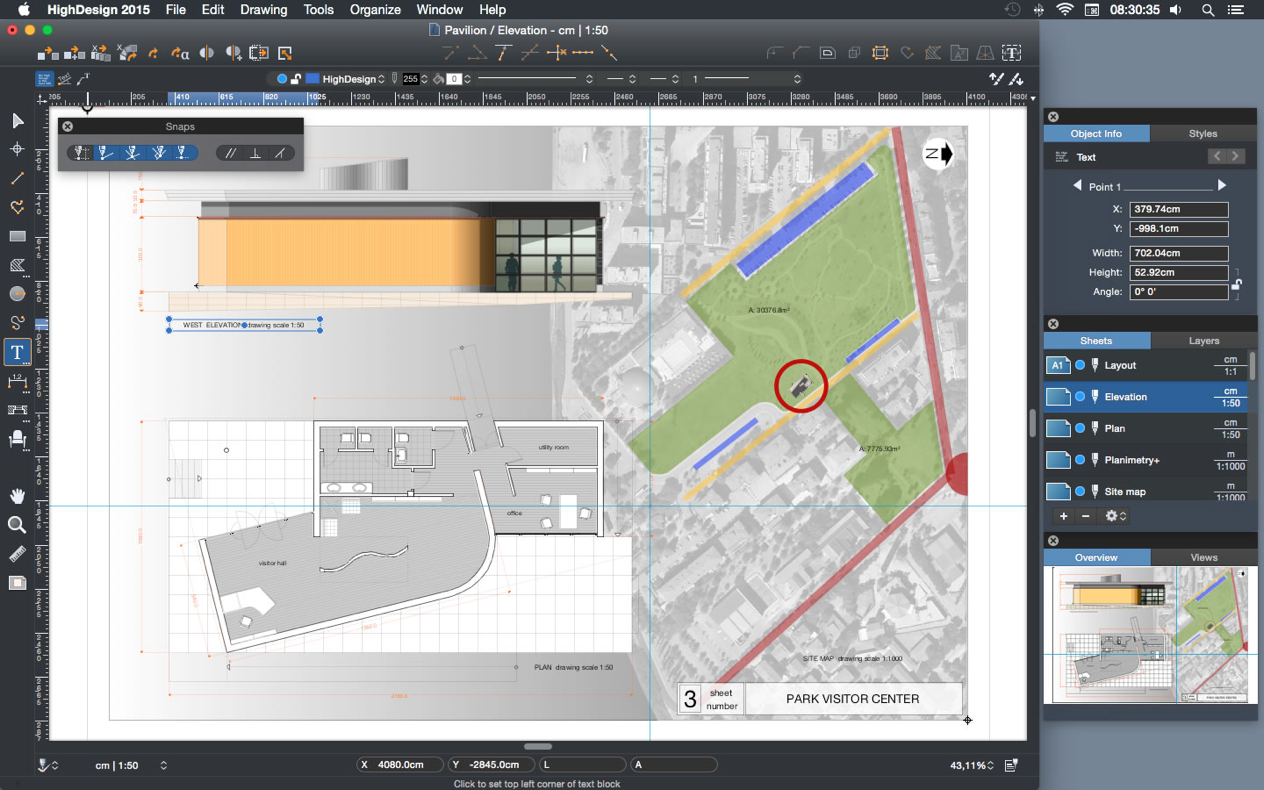Click the Mirror tool in top toolbar

pyautogui.click(x=207, y=53)
